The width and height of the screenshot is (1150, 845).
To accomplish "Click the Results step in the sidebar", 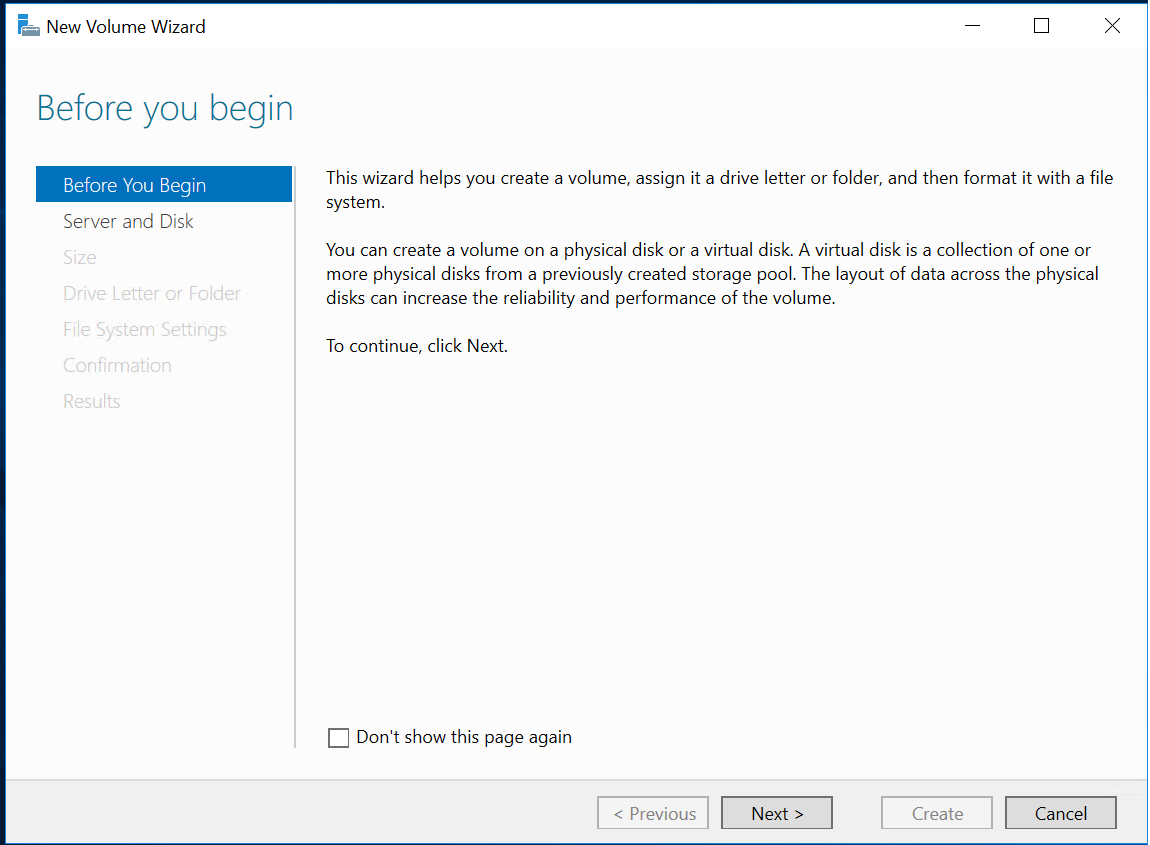I will pos(92,401).
